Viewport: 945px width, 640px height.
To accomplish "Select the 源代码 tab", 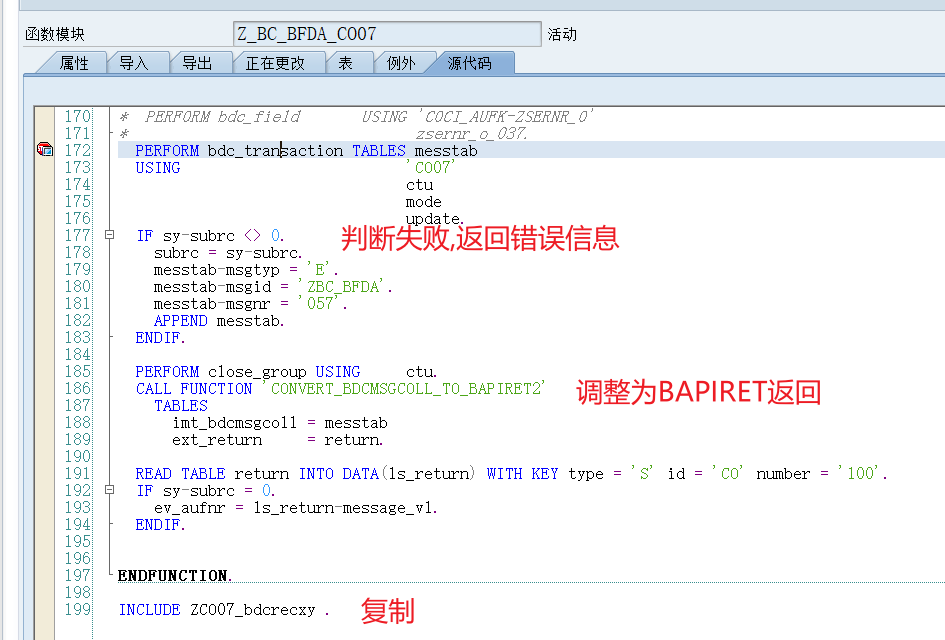I will click(x=469, y=63).
